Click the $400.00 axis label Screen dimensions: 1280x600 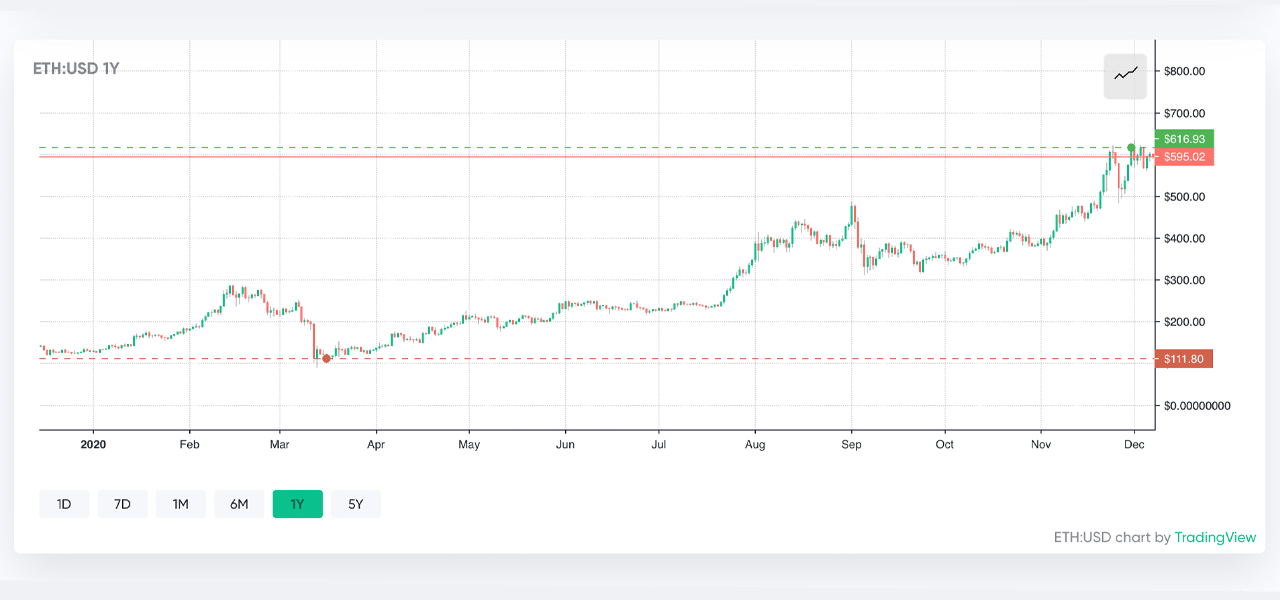pos(1184,239)
